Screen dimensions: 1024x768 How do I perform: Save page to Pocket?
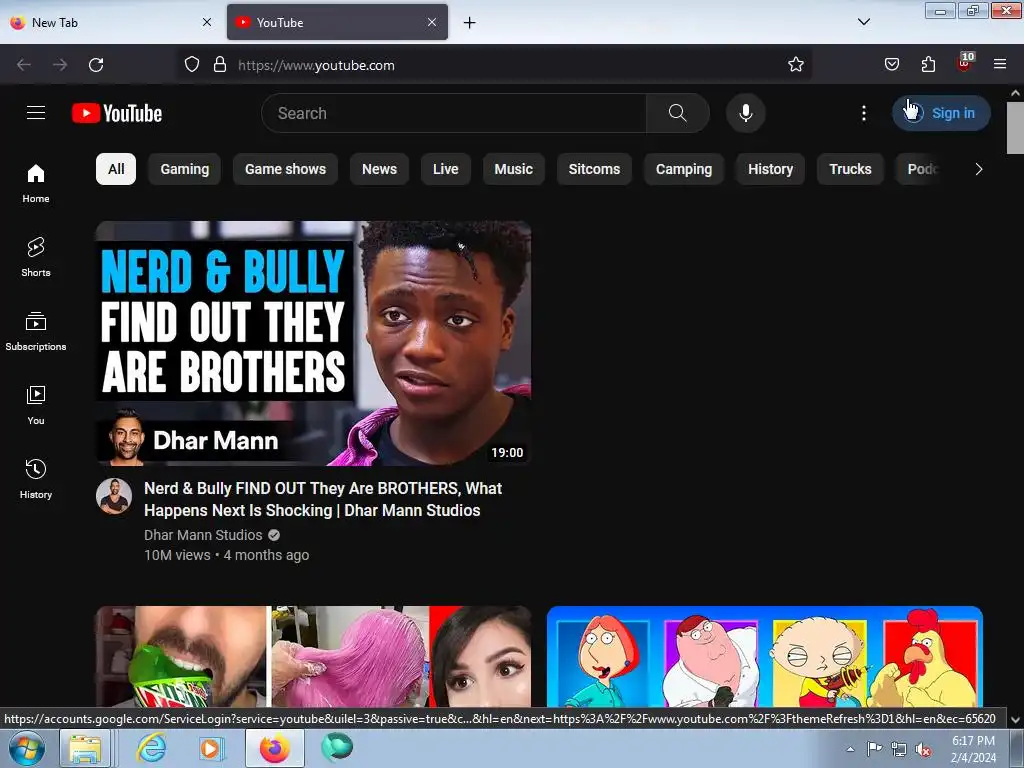point(891,65)
